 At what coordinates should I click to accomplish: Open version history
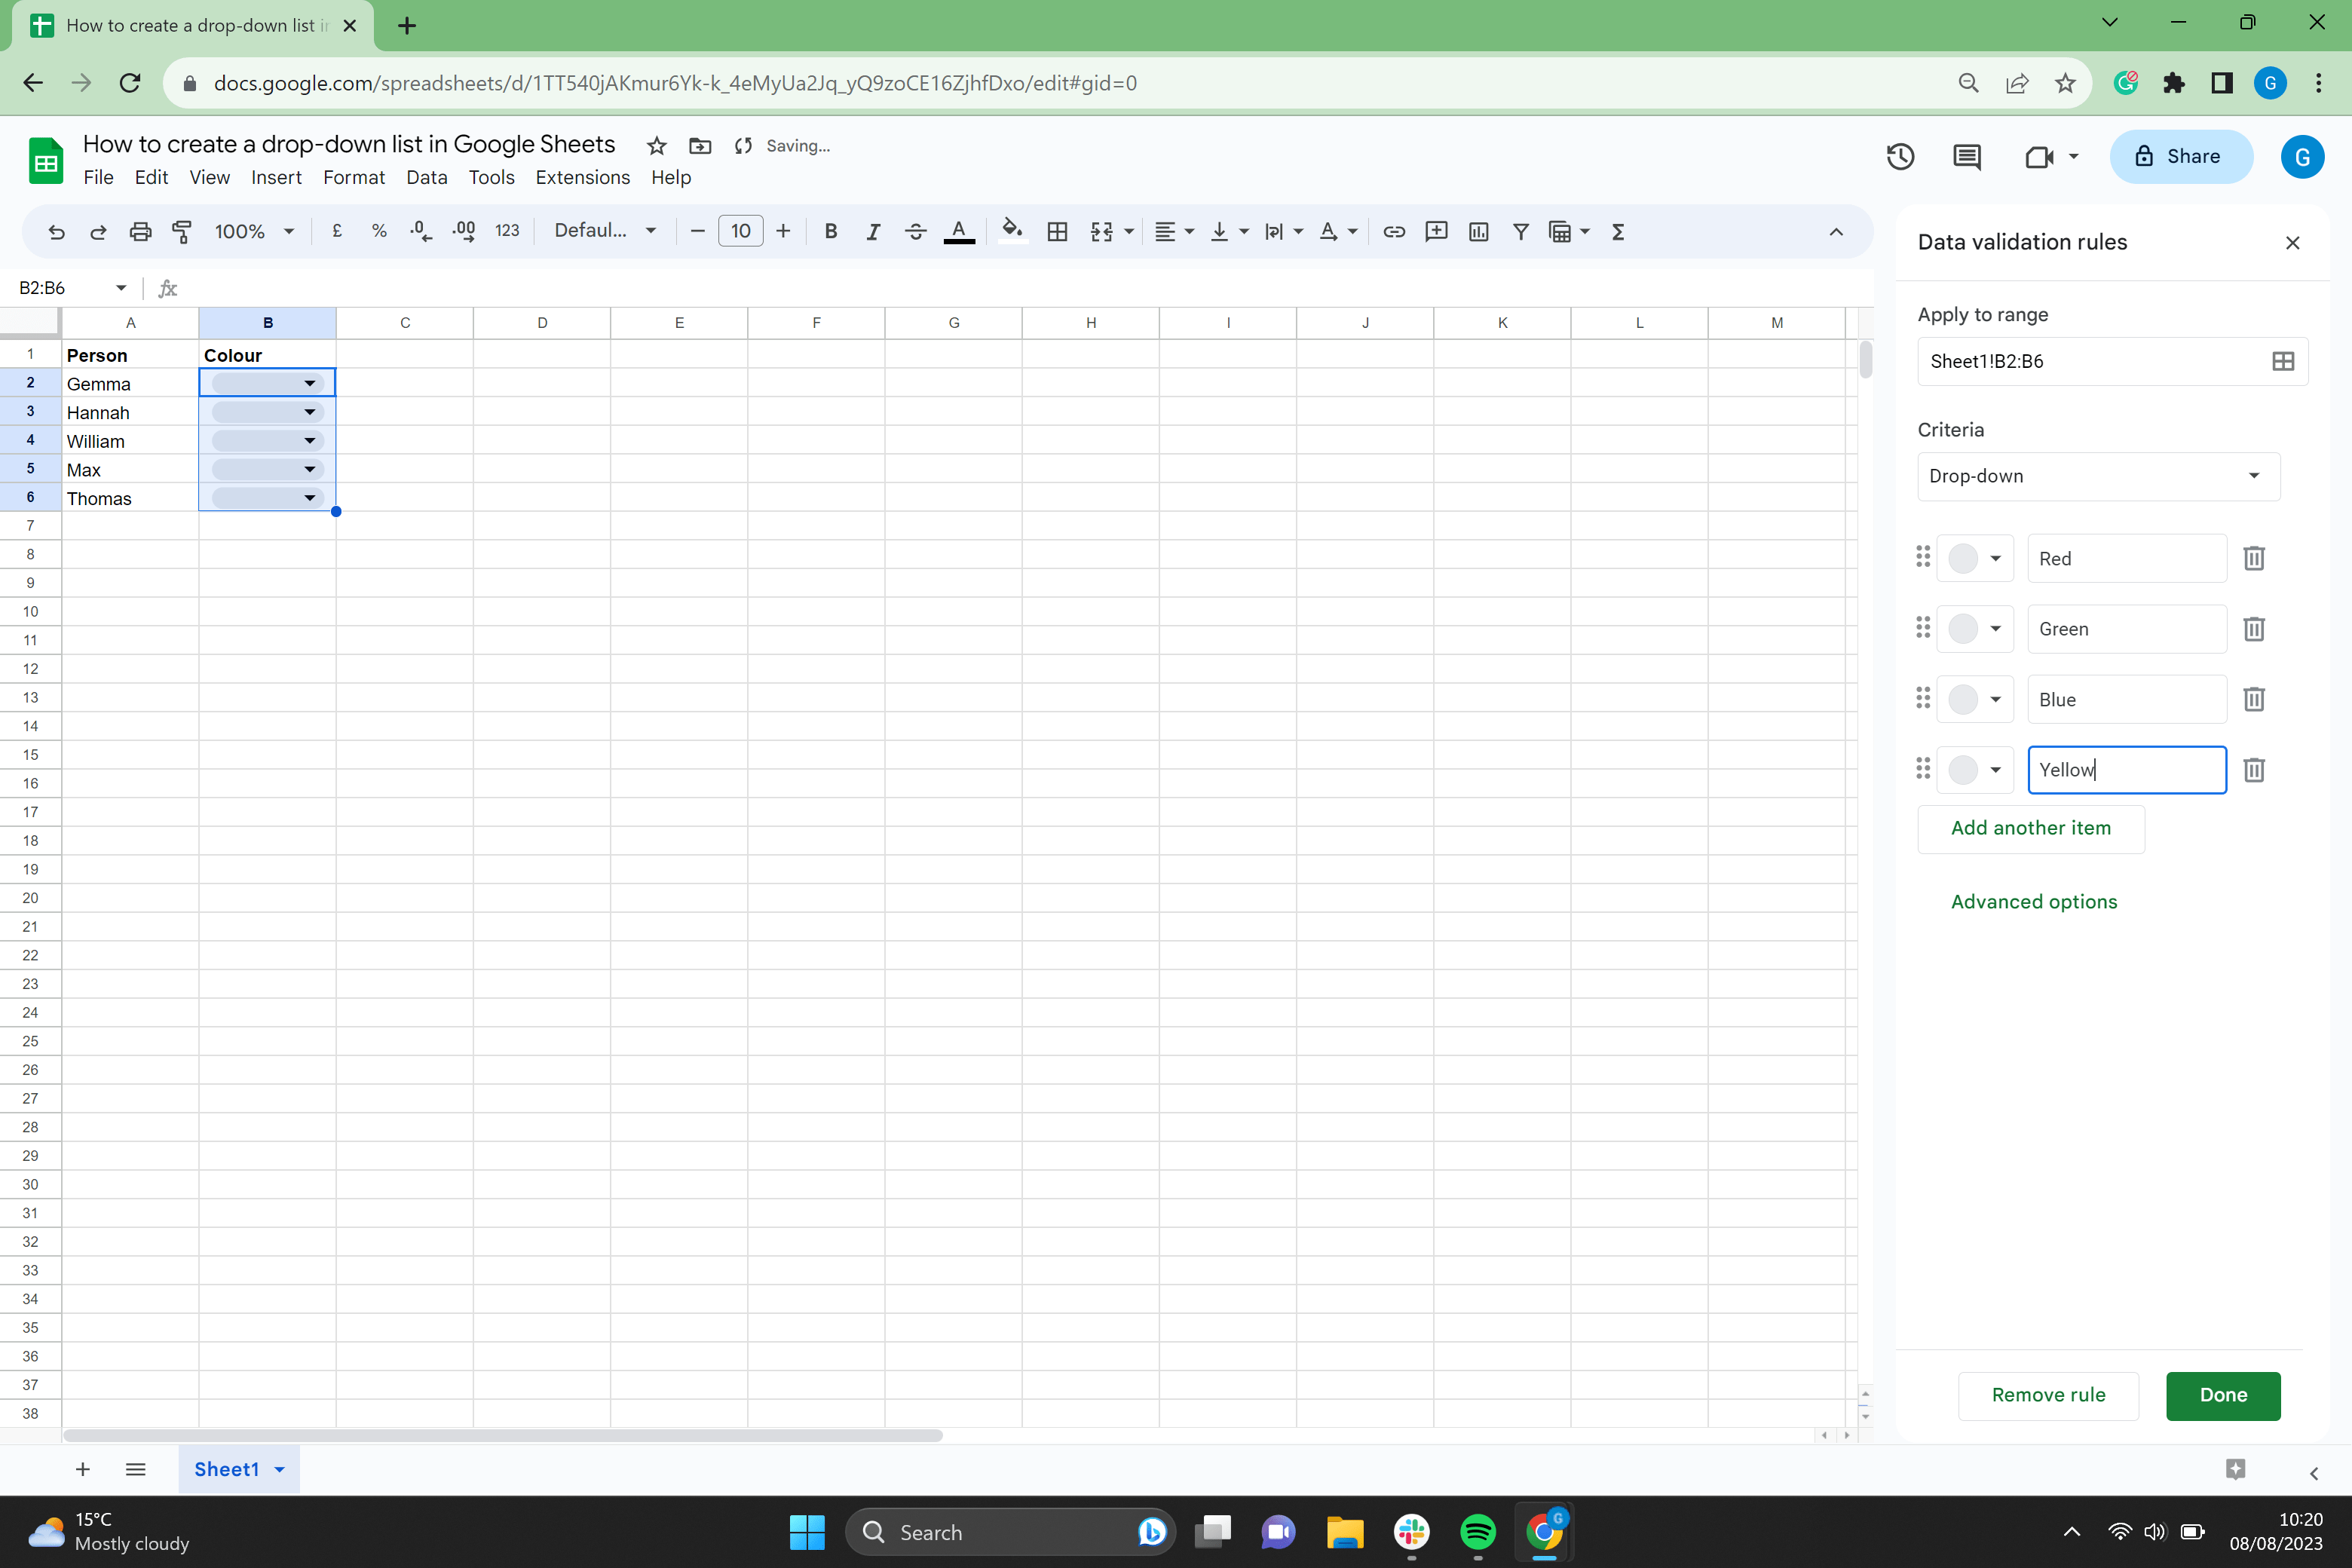(1899, 156)
